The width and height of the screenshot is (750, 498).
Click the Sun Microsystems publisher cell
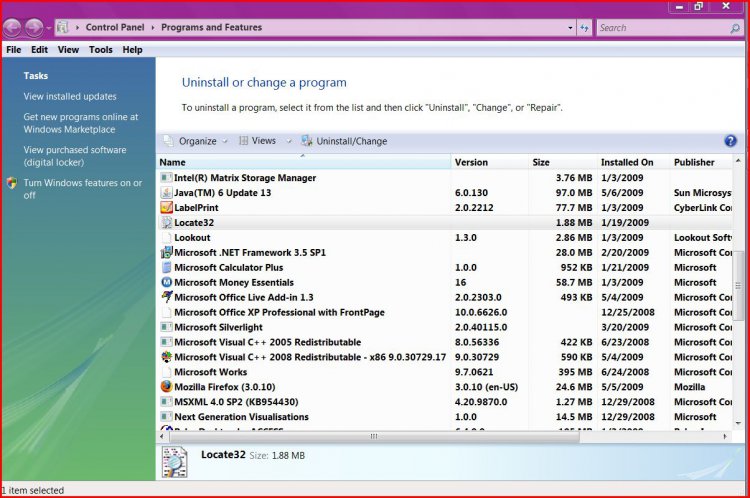tap(702, 193)
